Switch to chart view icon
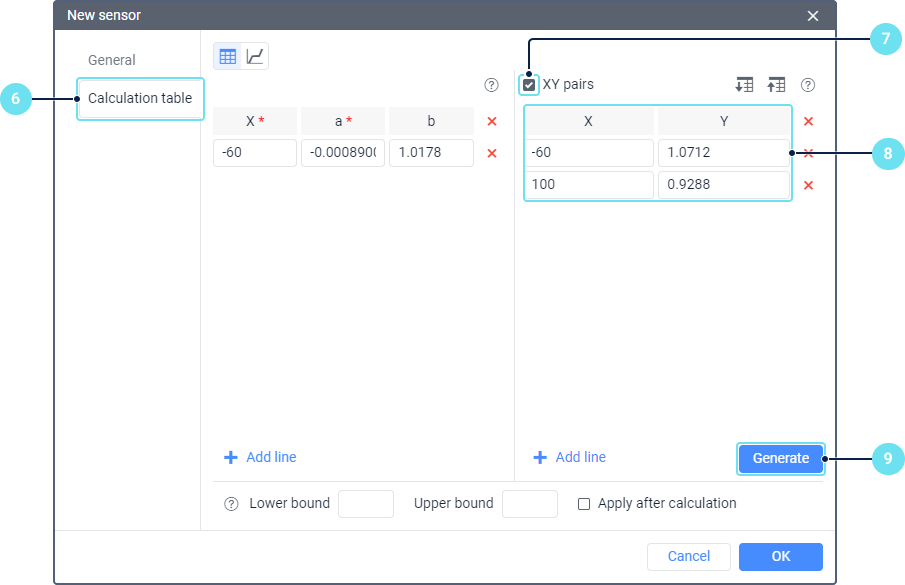Screen dimensions: 905x585 point(255,57)
